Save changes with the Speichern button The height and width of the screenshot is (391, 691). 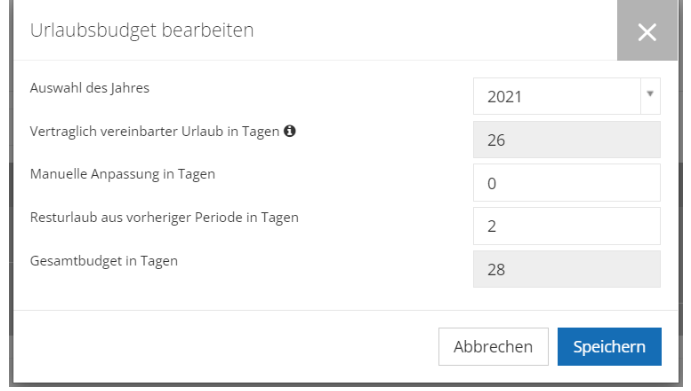click(609, 346)
